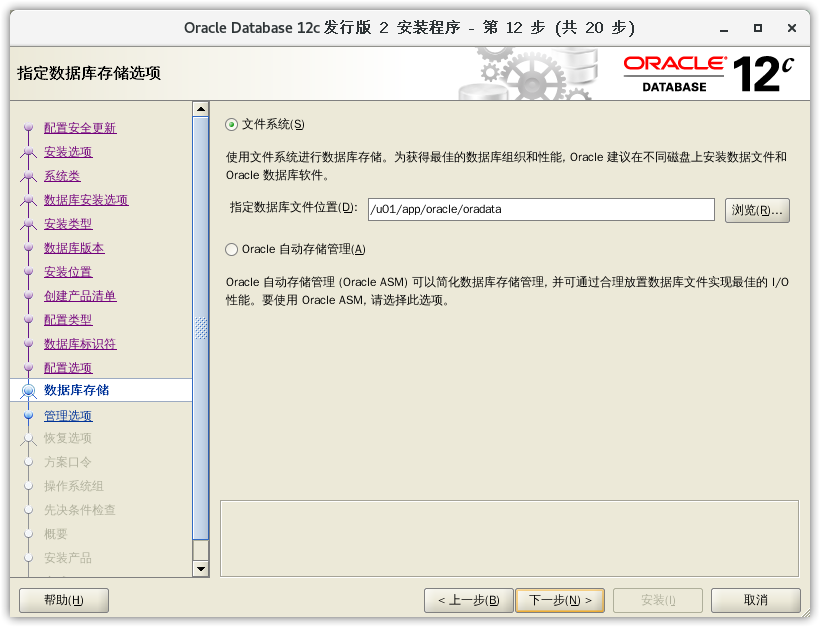The width and height of the screenshot is (820, 627).
Task: Click the 浏览 browse button
Action: (x=756, y=210)
